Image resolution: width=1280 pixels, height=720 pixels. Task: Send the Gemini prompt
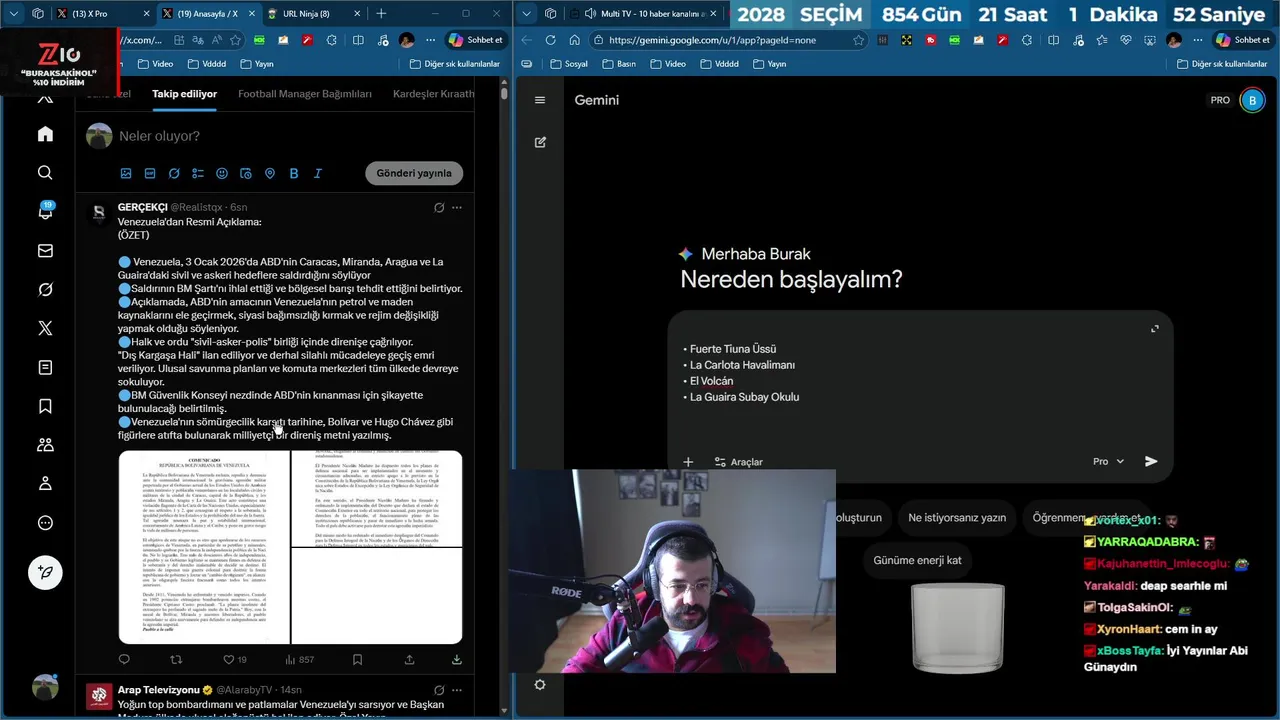pos(1151,461)
